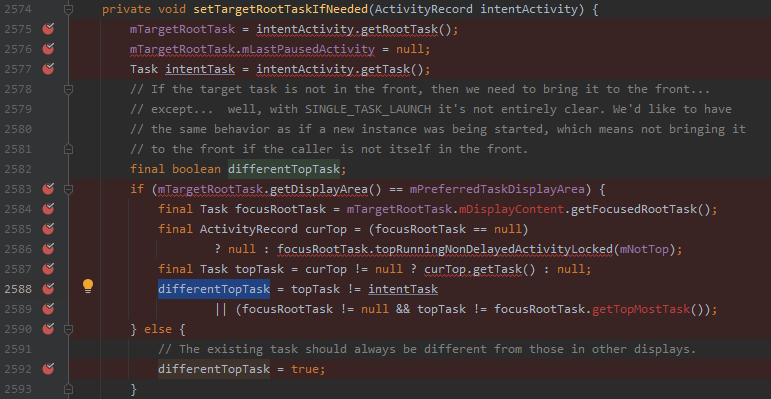Click getRootTask call on line 2575
This screenshot has height=399, width=771.
[399, 30]
